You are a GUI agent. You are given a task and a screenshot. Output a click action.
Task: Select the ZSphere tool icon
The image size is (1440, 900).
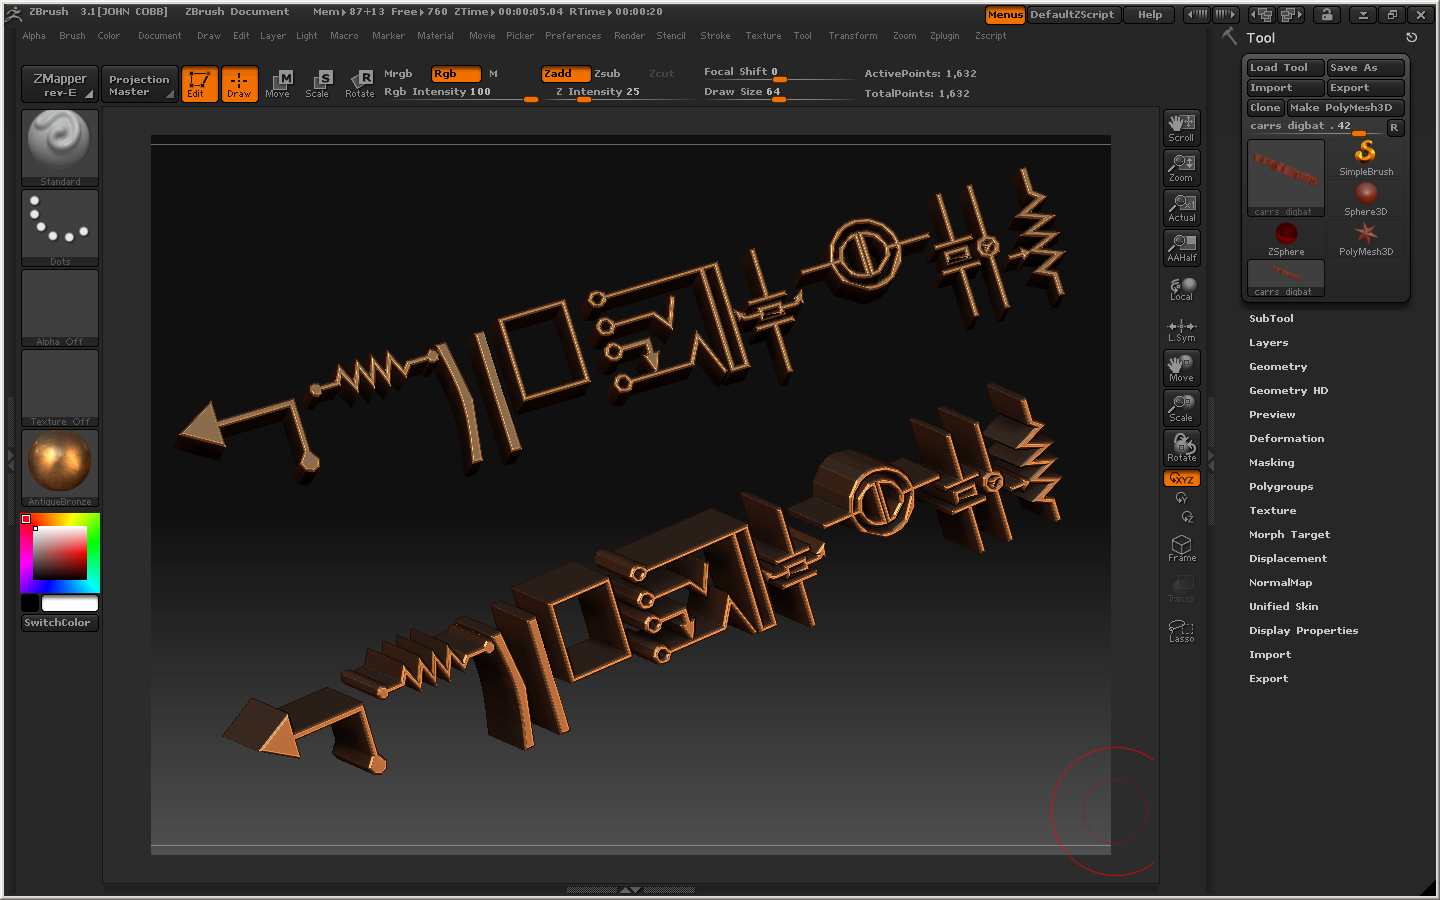(x=1286, y=238)
